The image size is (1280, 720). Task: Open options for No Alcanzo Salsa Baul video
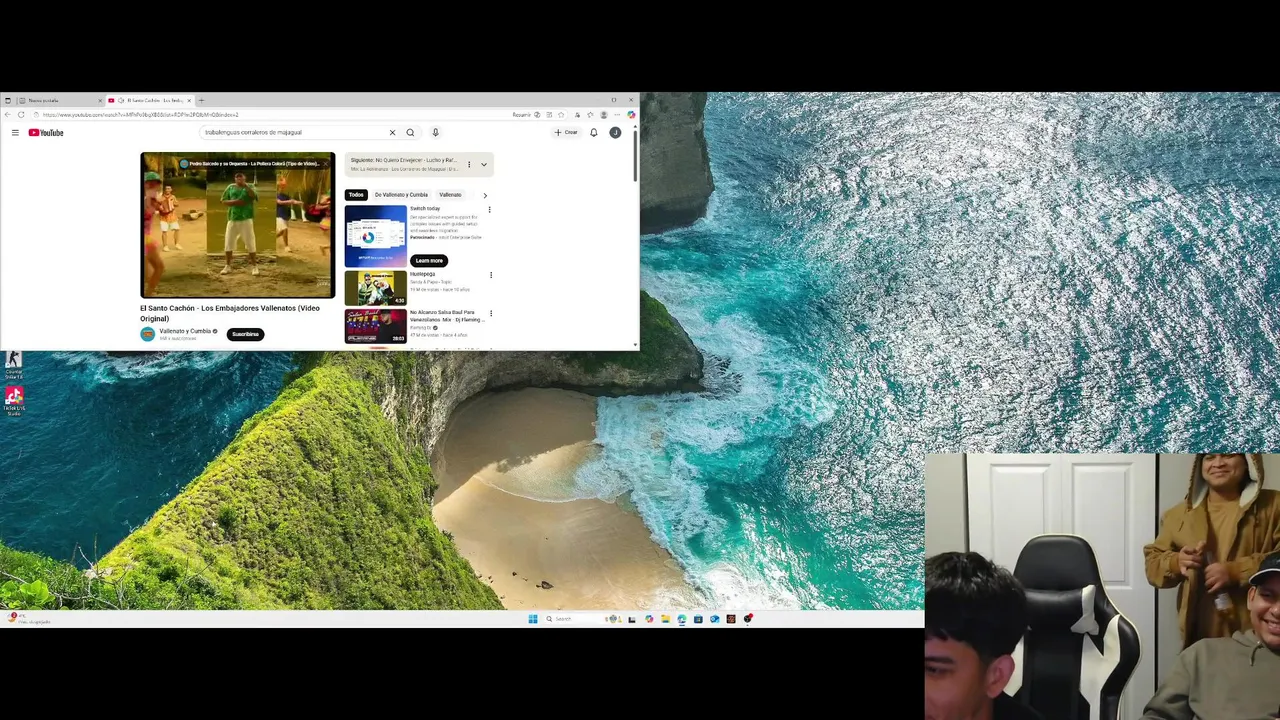pyautogui.click(x=490, y=314)
